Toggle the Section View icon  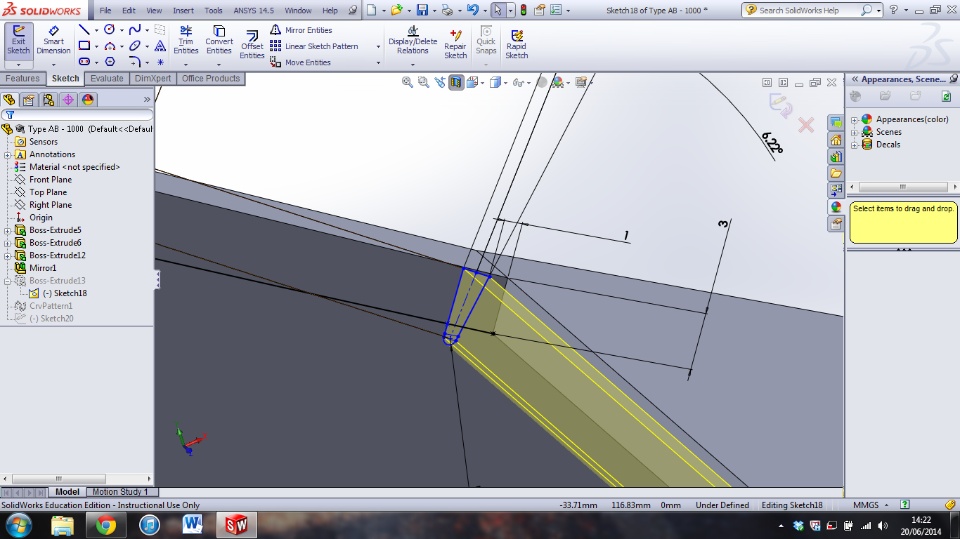[456, 82]
